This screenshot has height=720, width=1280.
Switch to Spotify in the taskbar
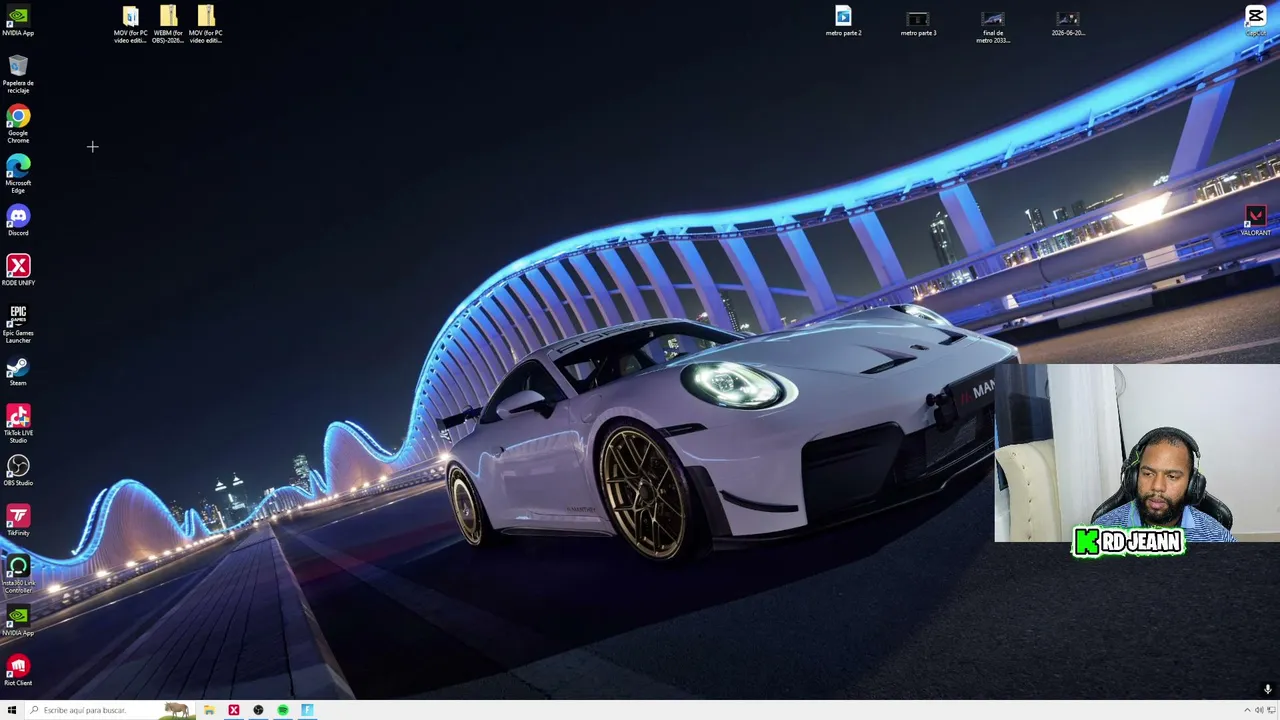click(x=283, y=710)
